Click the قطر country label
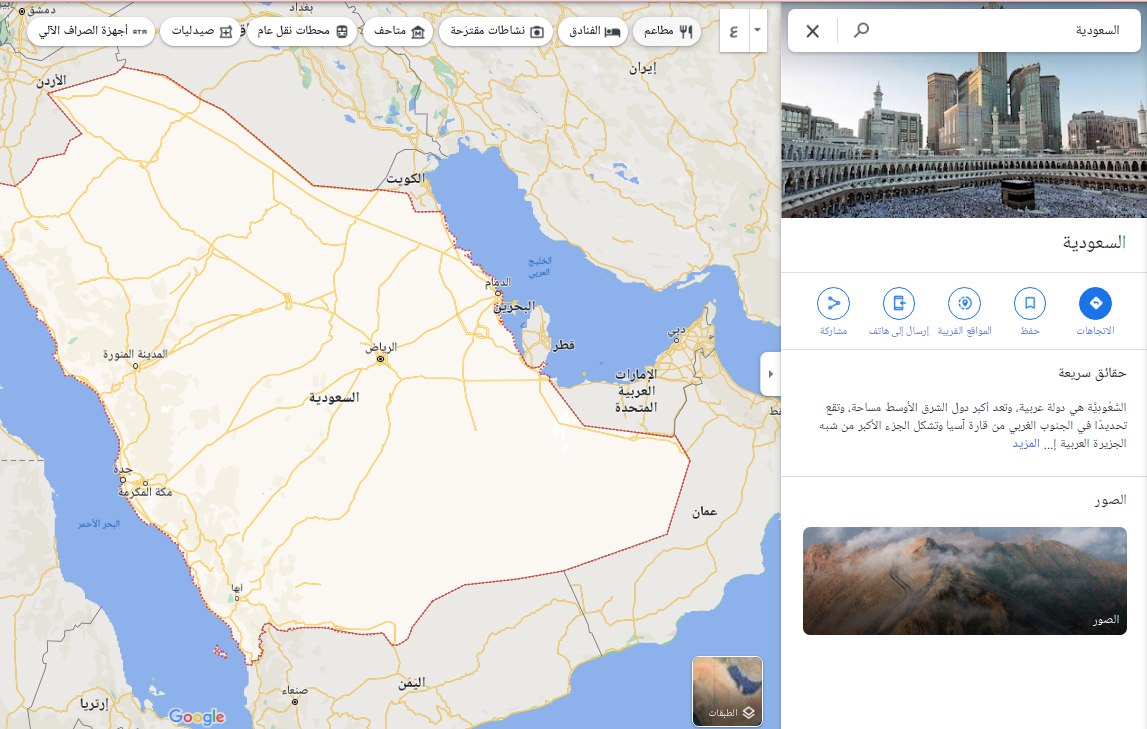The image size is (1147, 729). pos(563,345)
